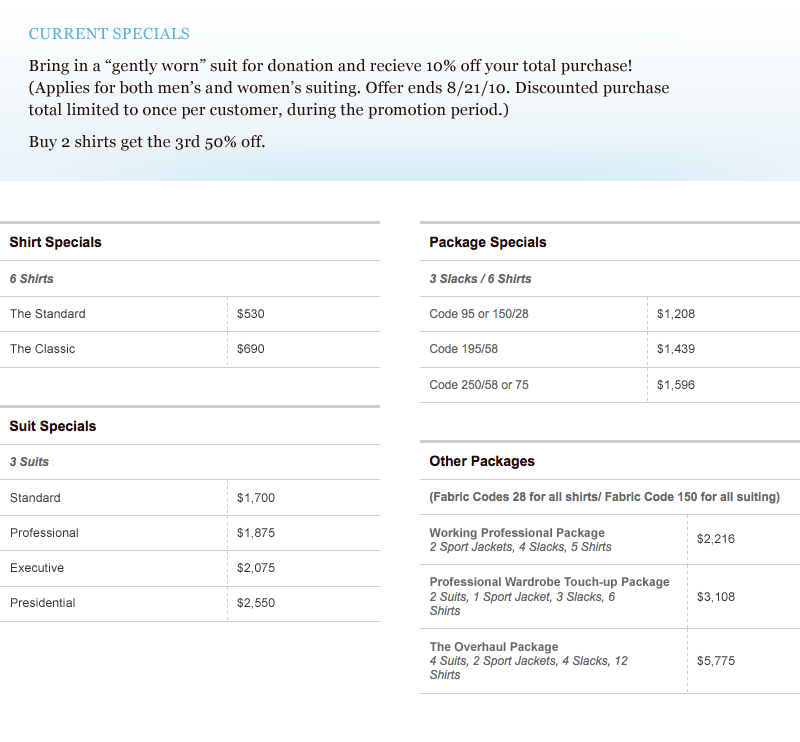Select The Overhaul Package title
800x742 pixels.
(x=494, y=647)
